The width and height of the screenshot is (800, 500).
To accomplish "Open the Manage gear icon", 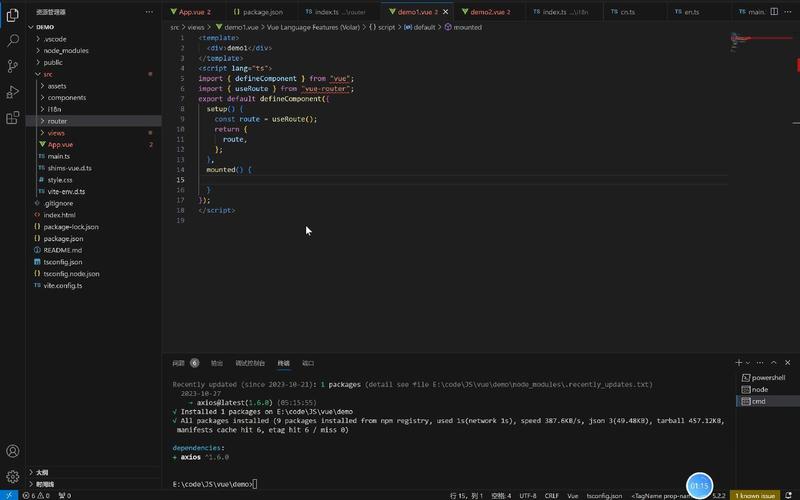I will coord(13,477).
